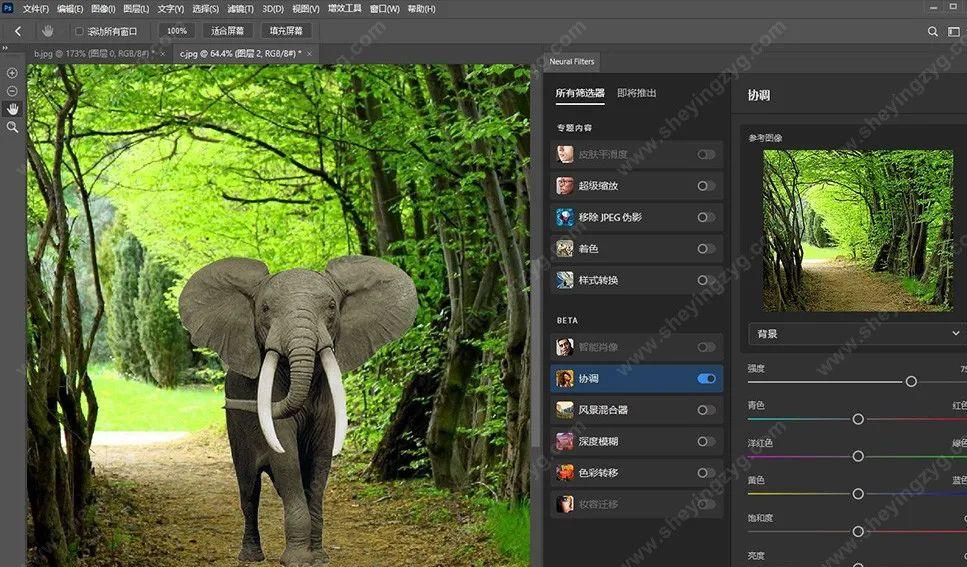Enable the 着色 filter toggle
The width and height of the screenshot is (967, 567).
coord(706,249)
